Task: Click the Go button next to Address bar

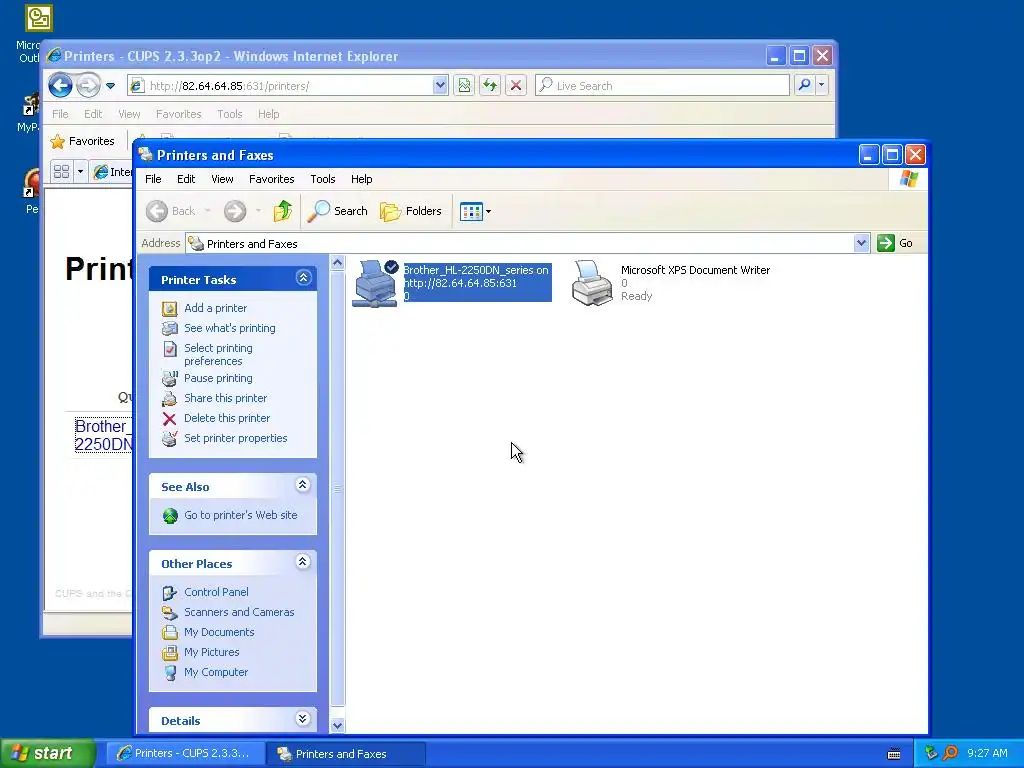Action: pyautogui.click(x=895, y=244)
